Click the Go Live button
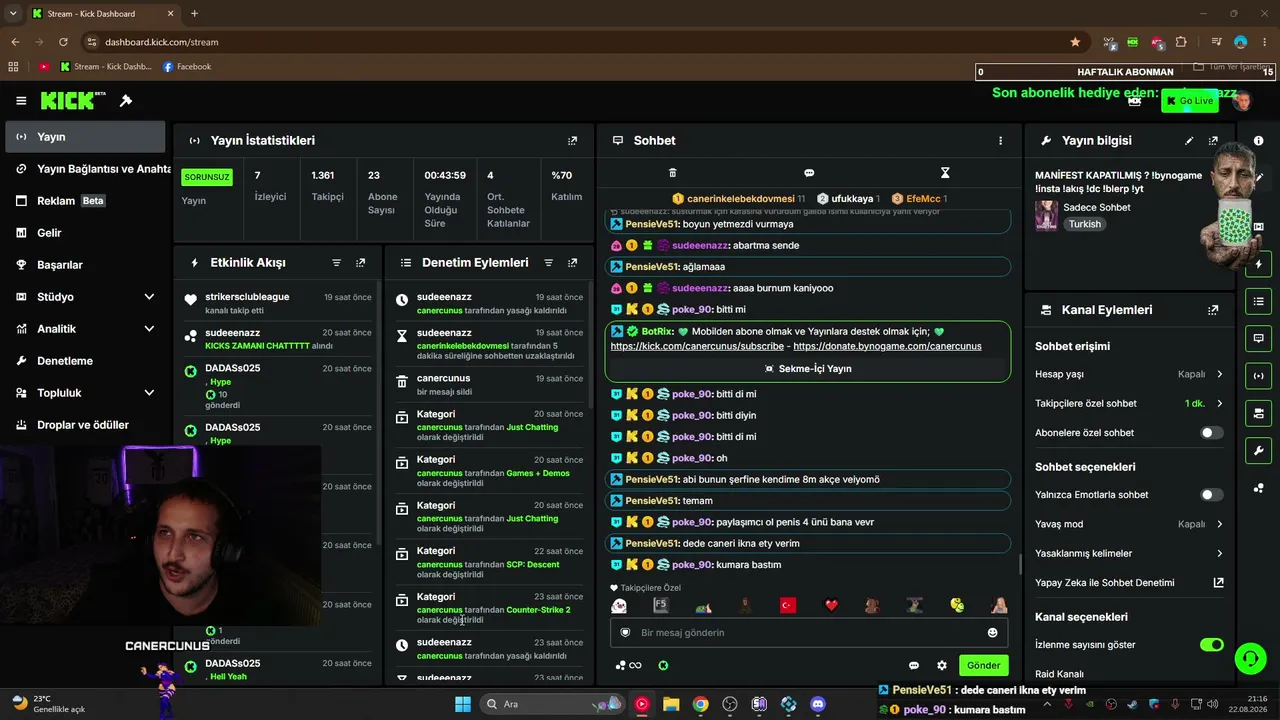This screenshot has width=1280, height=720. (1190, 101)
